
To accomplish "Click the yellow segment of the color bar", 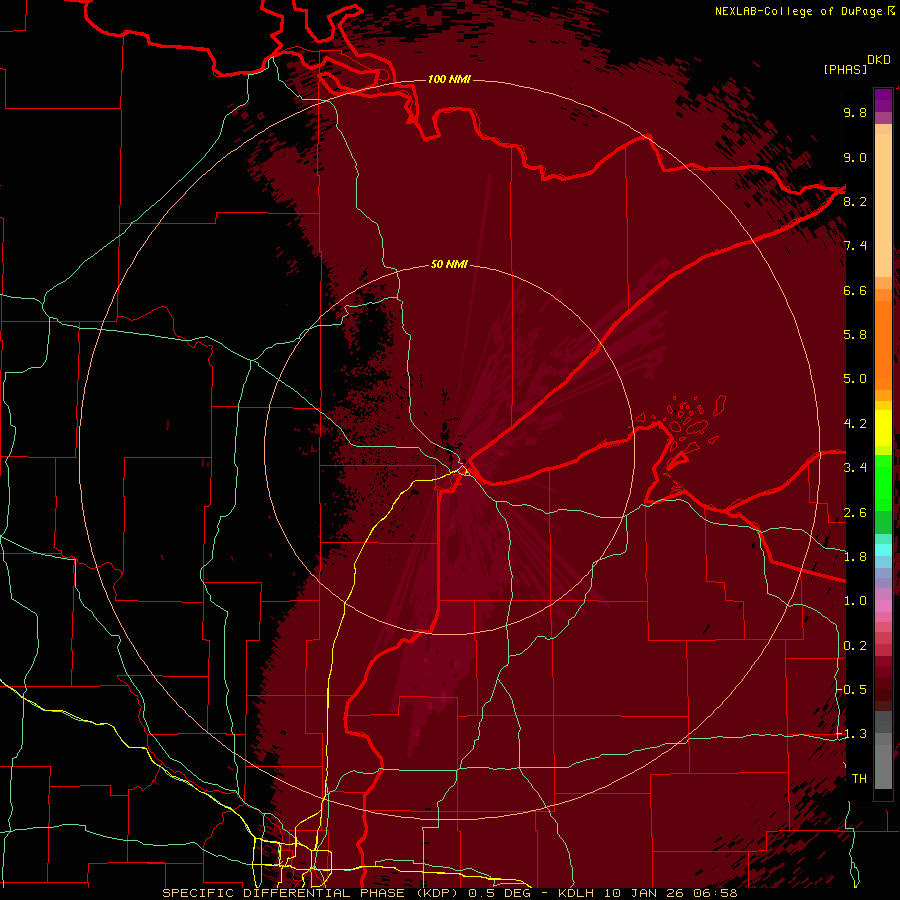I will pos(883,428).
